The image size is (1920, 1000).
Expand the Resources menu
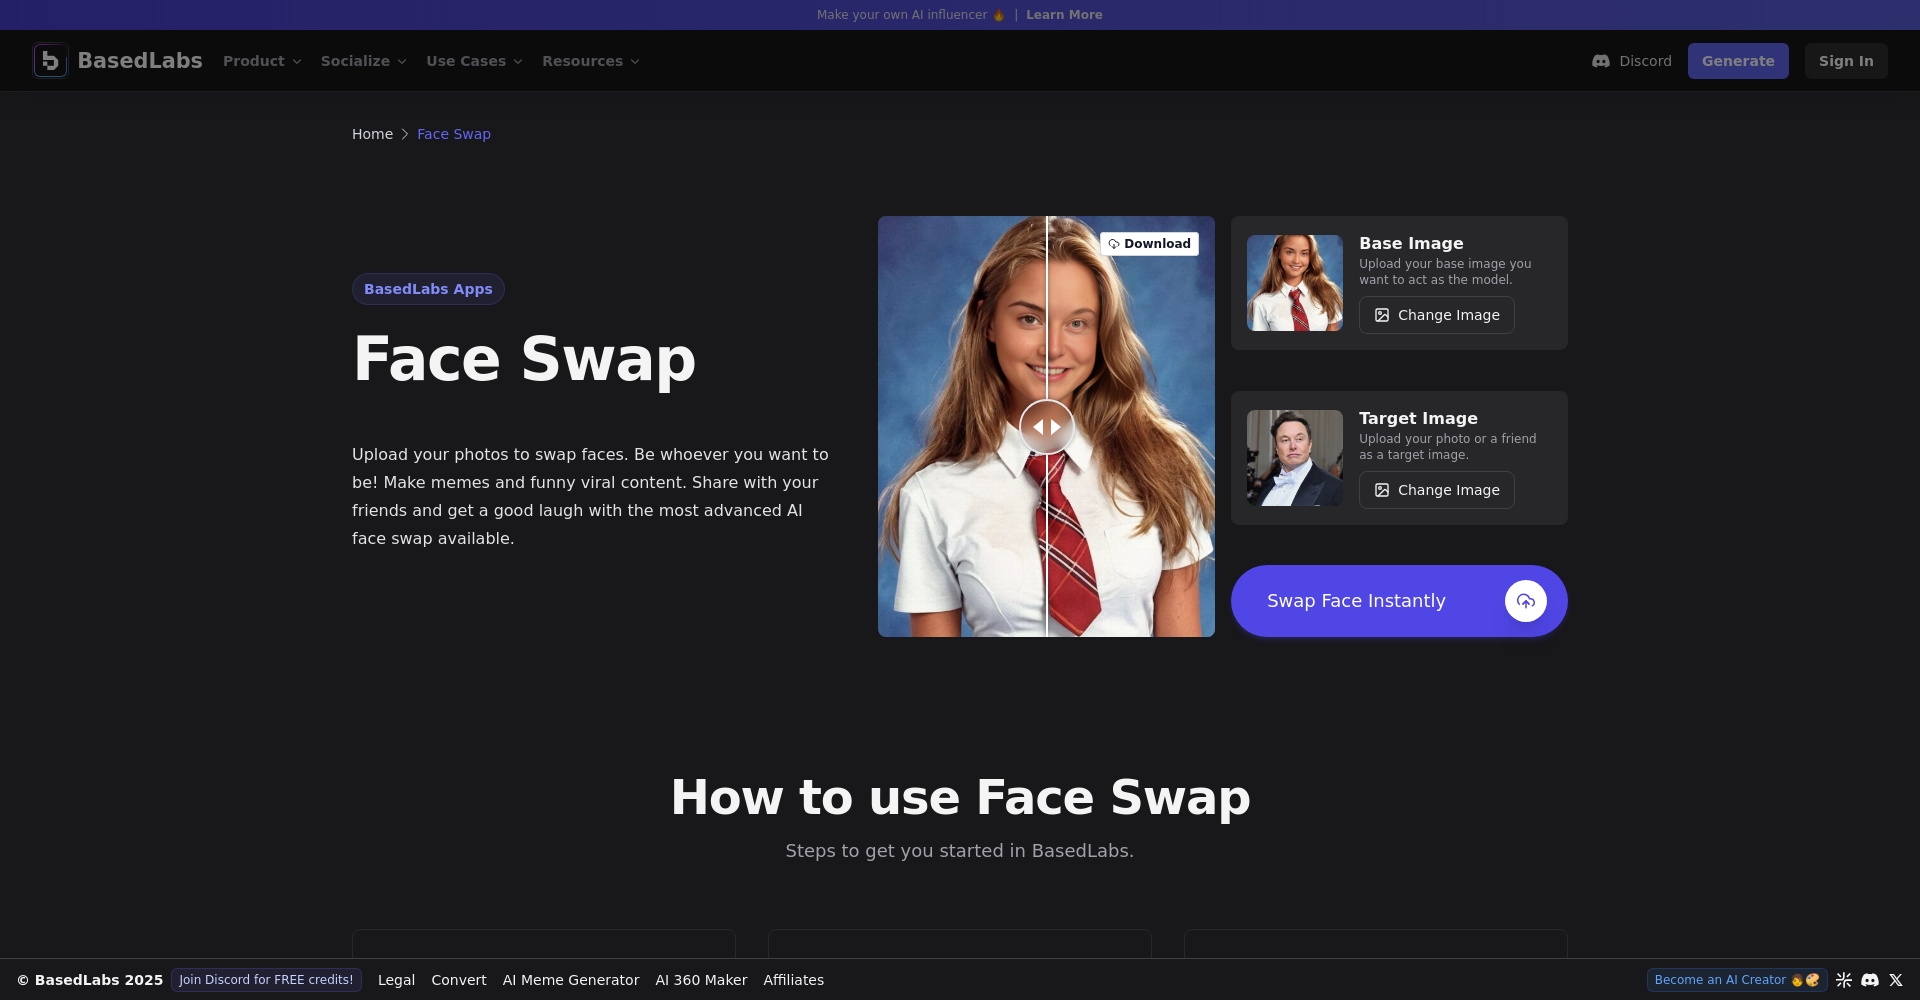[x=591, y=61]
